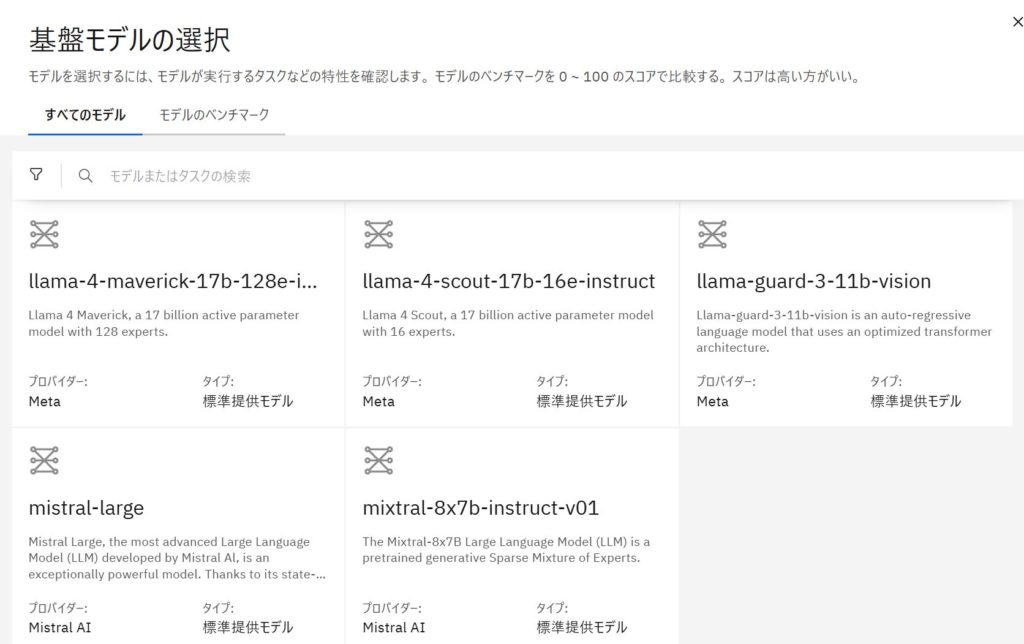Click the mixtral-8x7b-instruct-v01 model icon
The width and height of the screenshot is (1024, 644).
click(379, 460)
